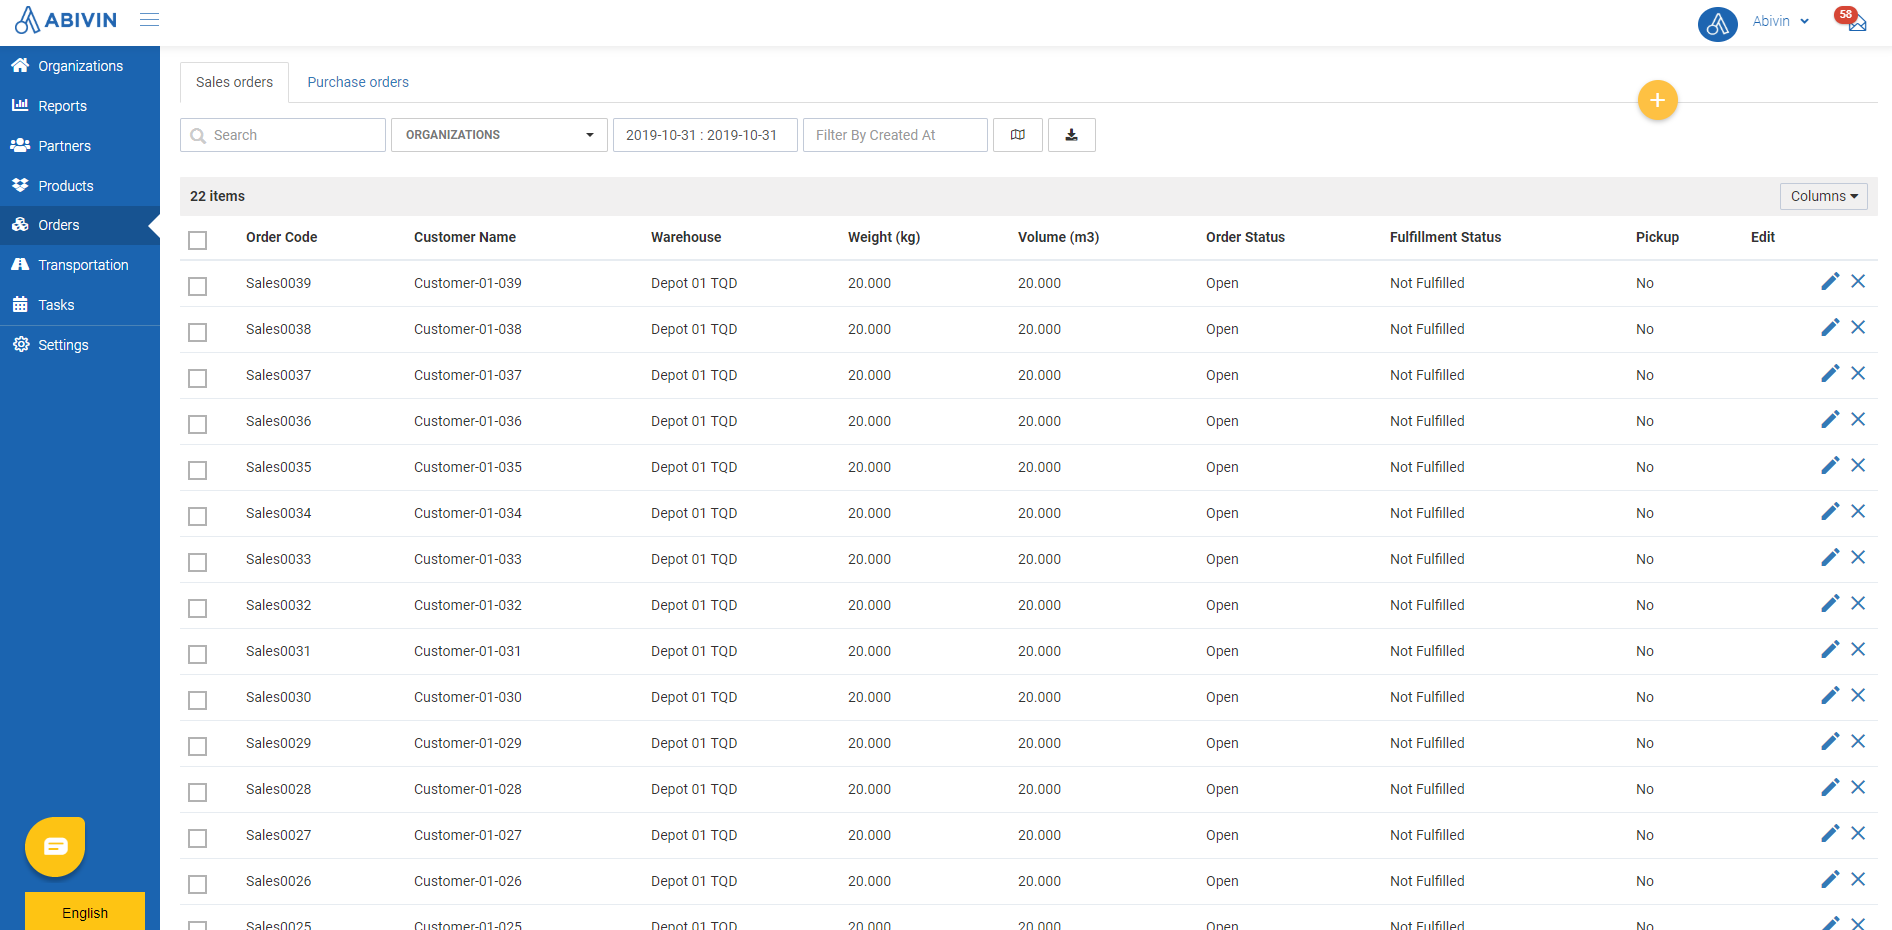Sort by Weight (kg) column header
Image resolution: width=1892 pixels, height=930 pixels.
884,237
